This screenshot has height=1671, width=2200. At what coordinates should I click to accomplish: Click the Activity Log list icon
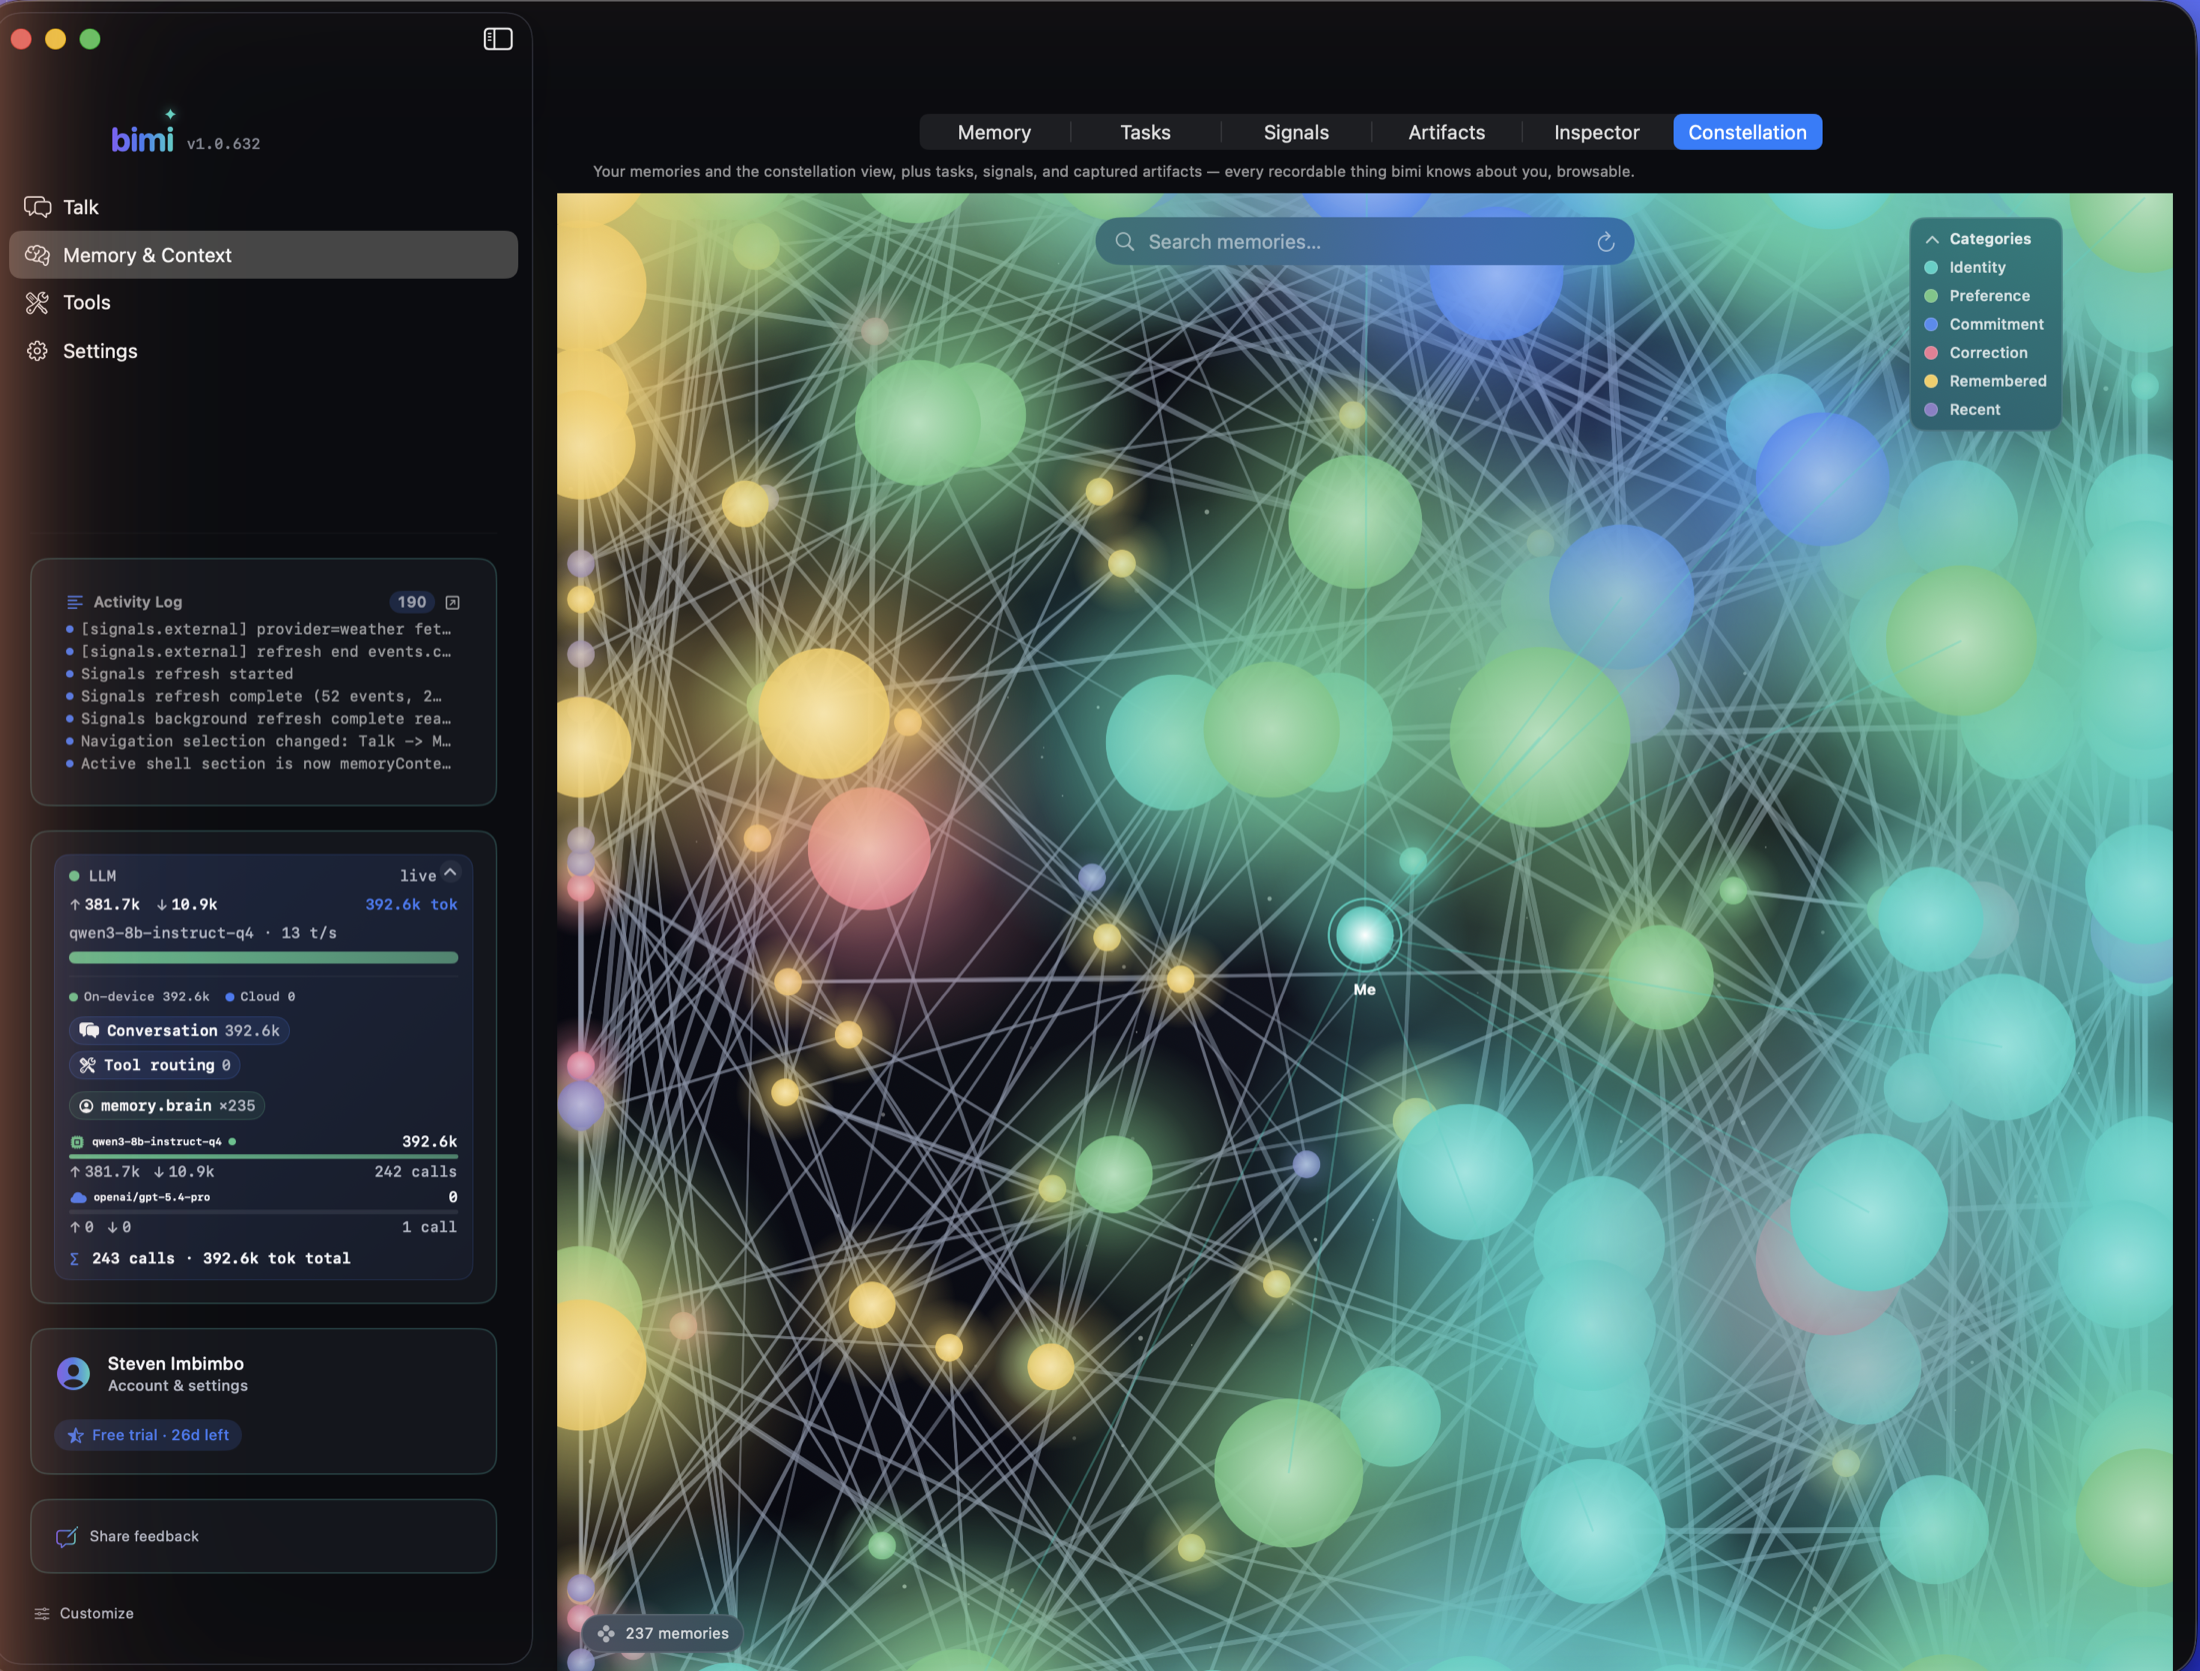(x=74, y=602)
